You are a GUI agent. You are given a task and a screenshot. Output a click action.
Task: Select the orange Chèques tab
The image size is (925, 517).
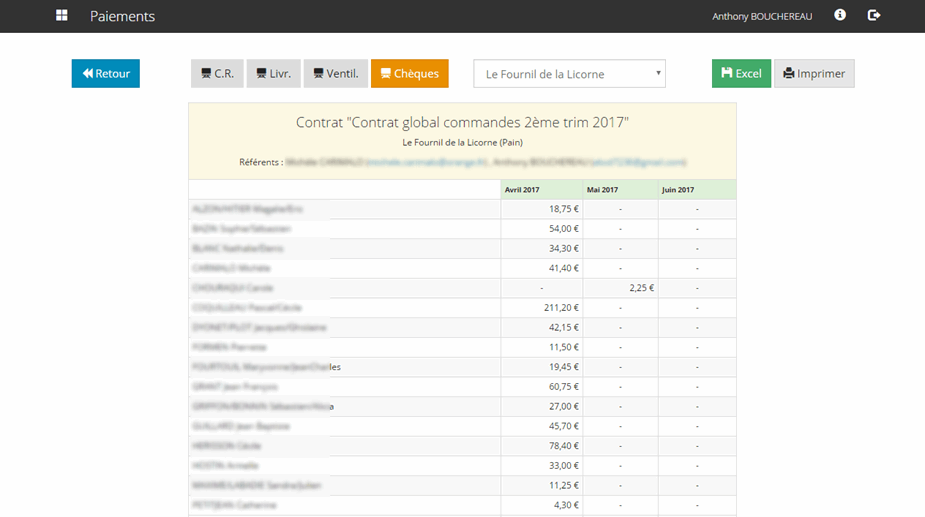coord(410,74)
